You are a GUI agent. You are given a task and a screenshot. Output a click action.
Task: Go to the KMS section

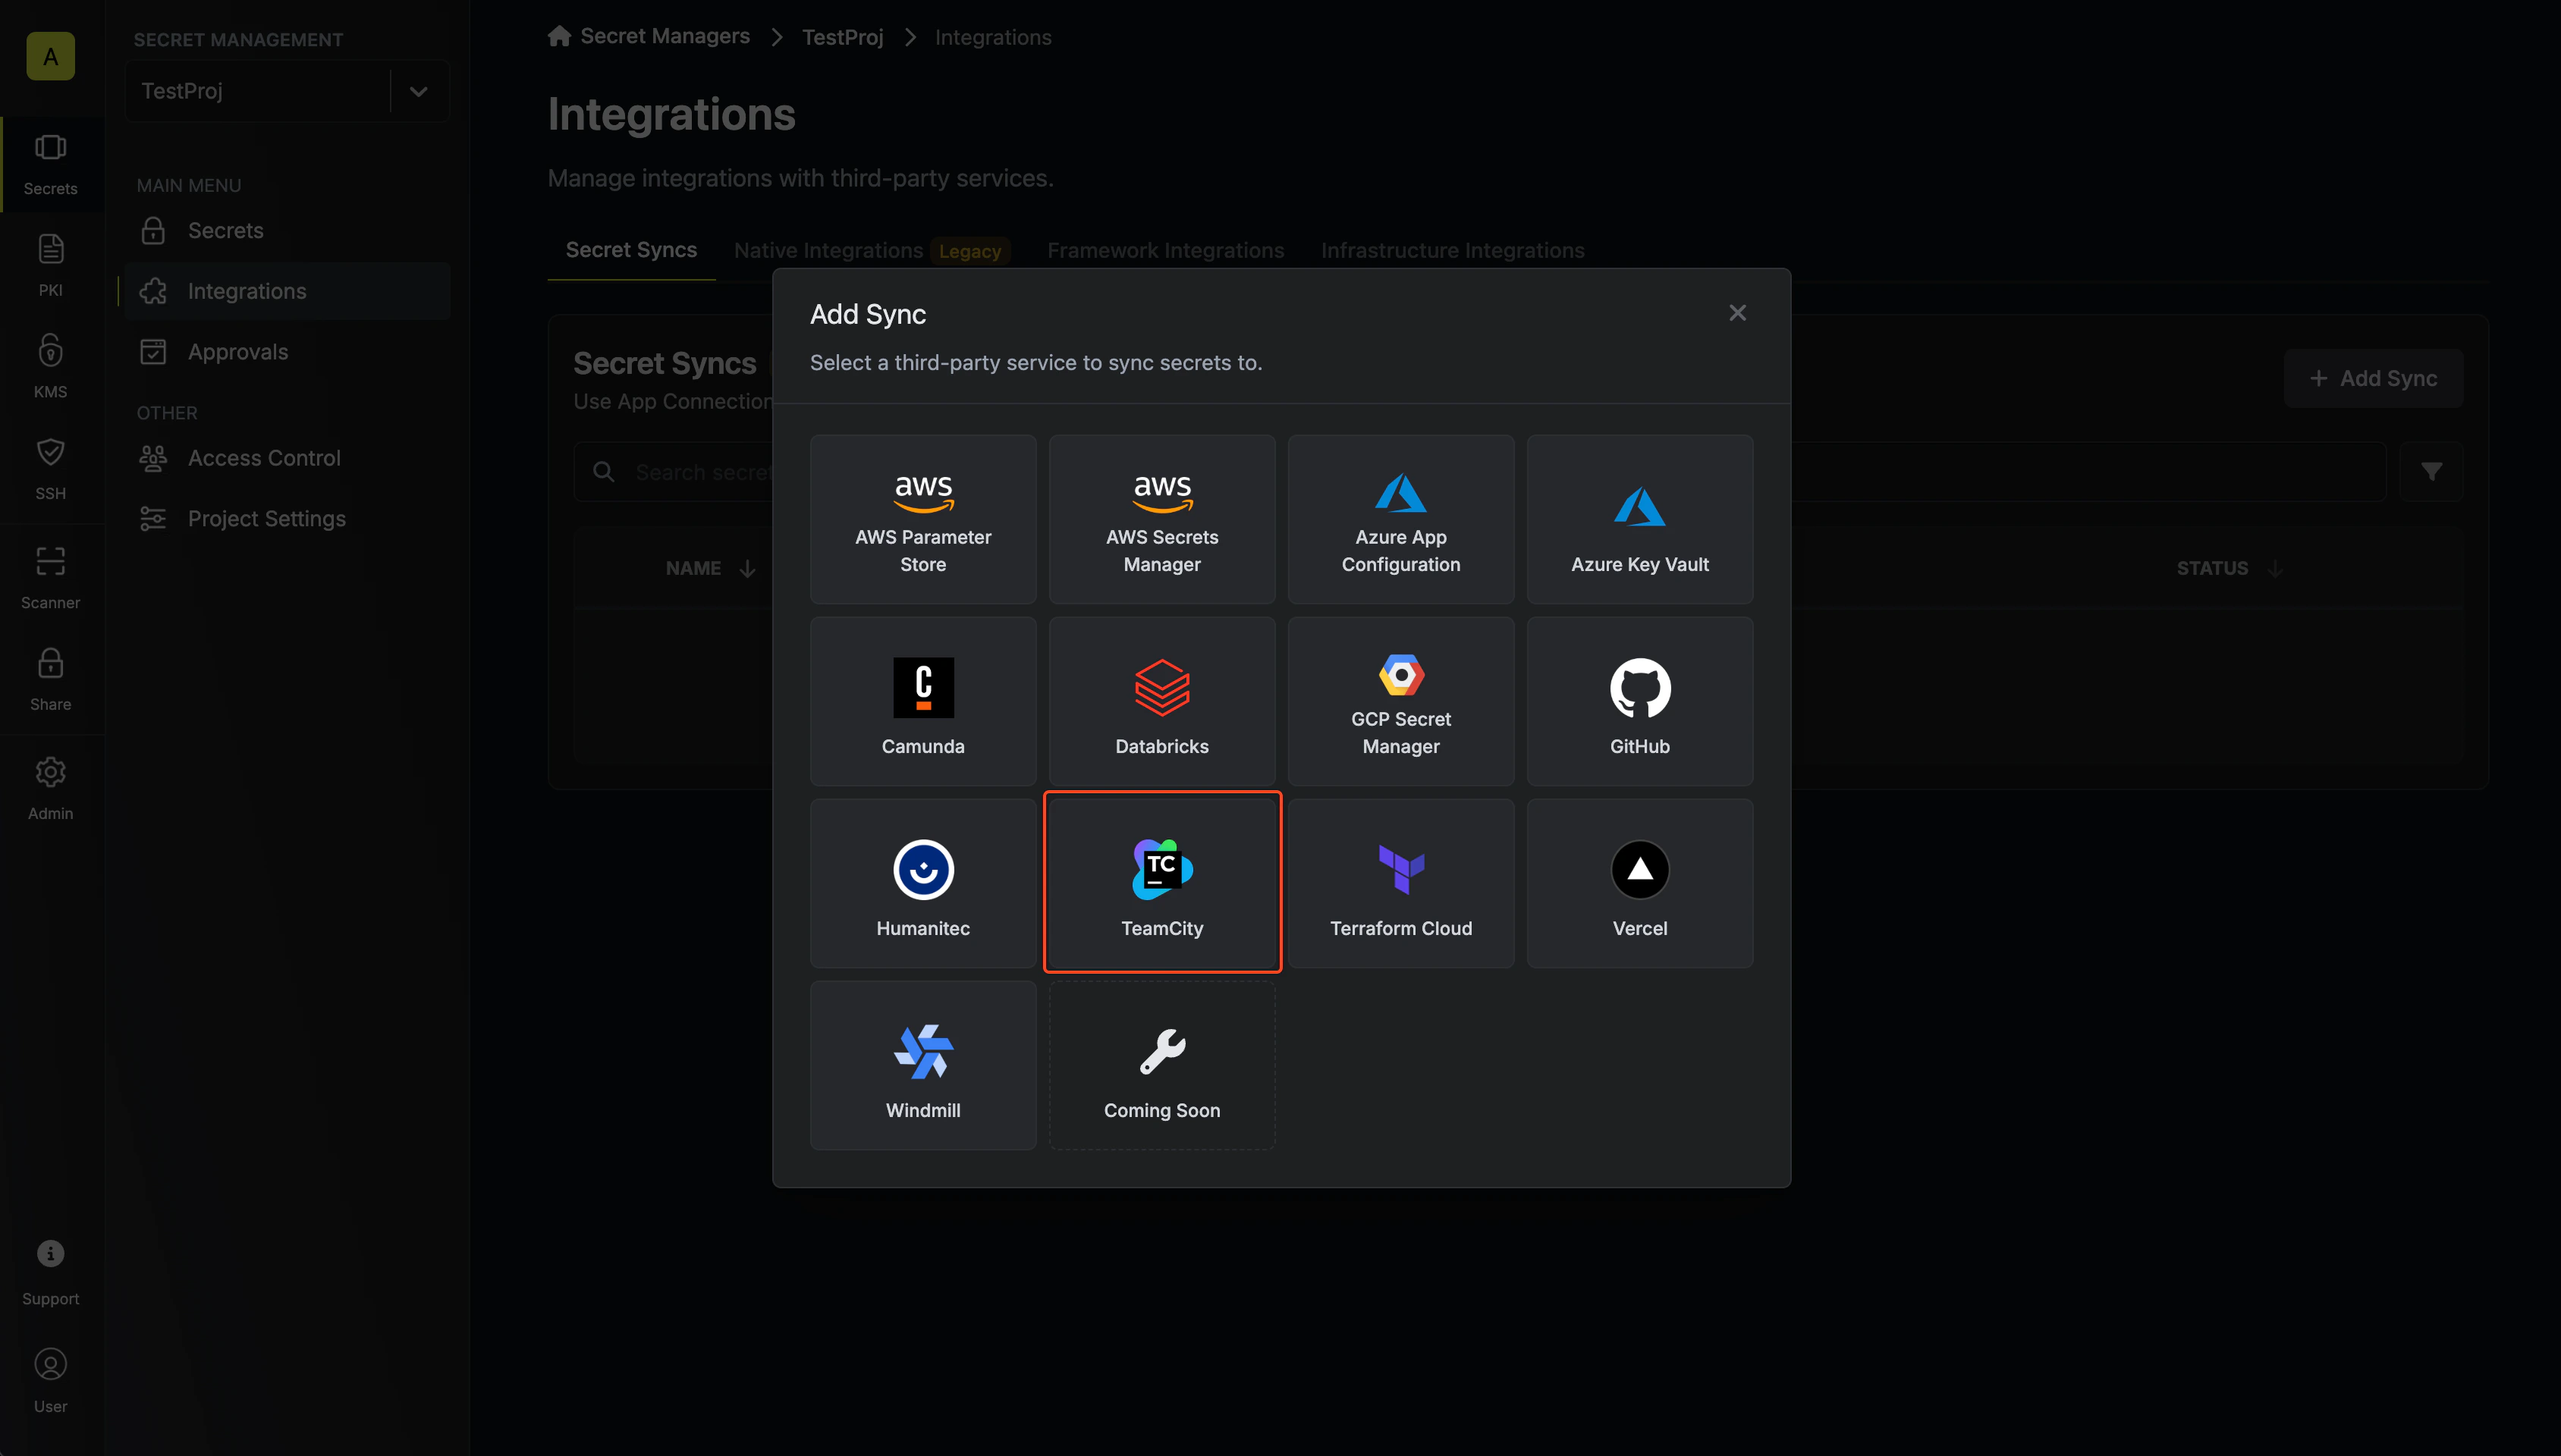click(51, 366)
